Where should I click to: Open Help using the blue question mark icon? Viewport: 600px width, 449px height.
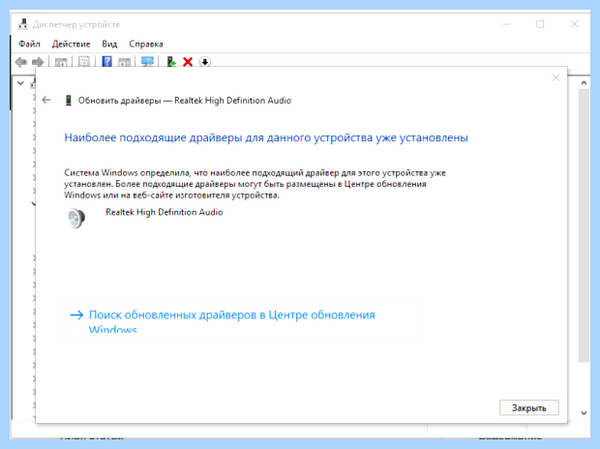pyautogui.click(x=107, y=61)
